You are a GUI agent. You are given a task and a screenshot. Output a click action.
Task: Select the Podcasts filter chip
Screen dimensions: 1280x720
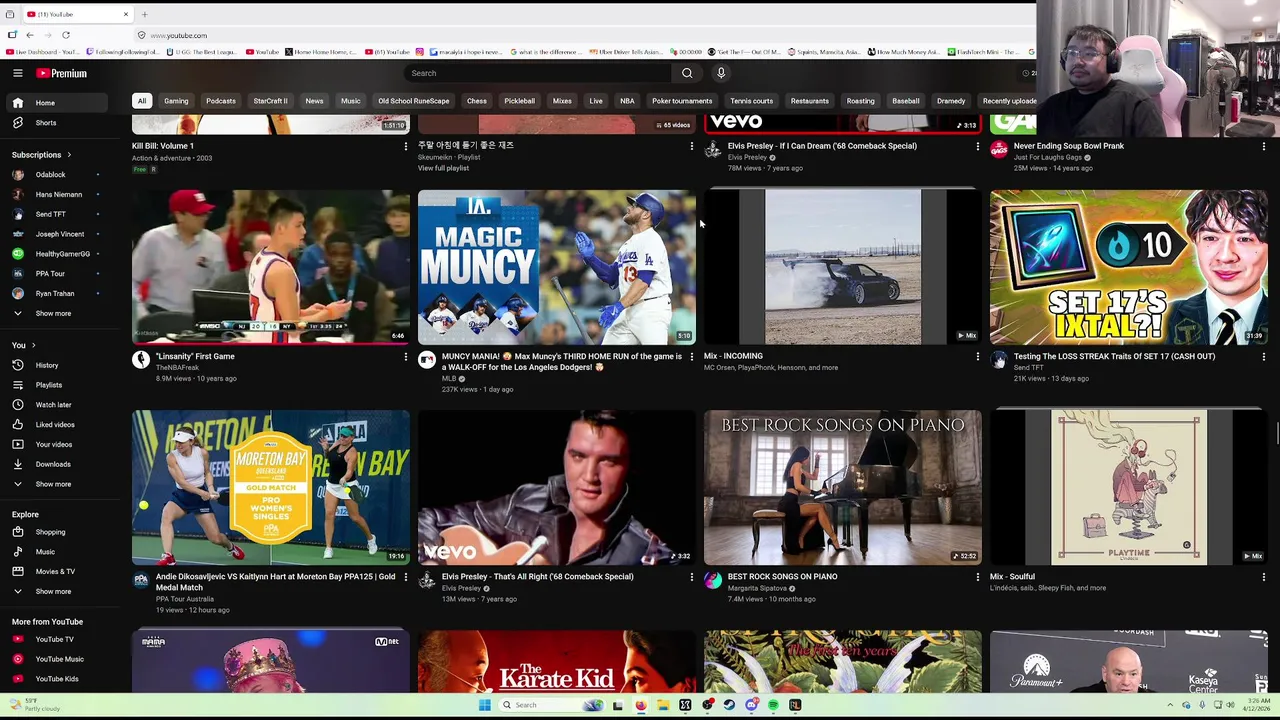[x=221, y=101]
